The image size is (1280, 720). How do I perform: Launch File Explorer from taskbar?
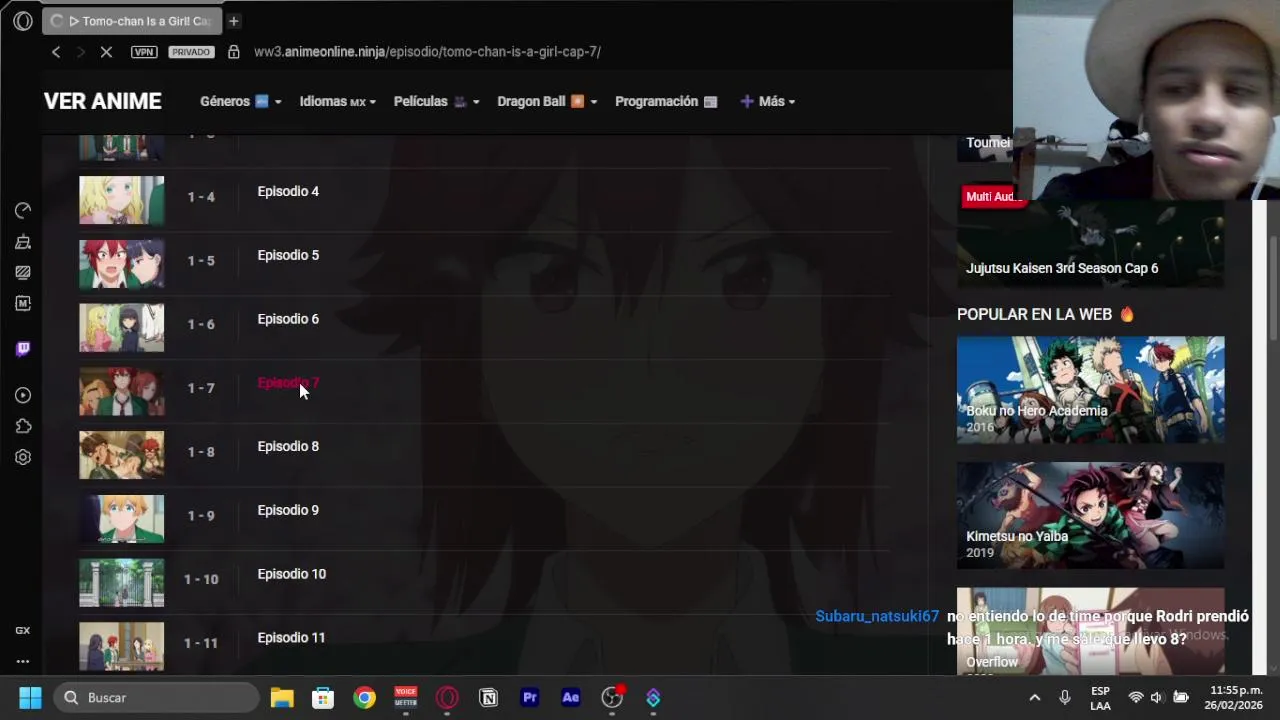point(282,697)
